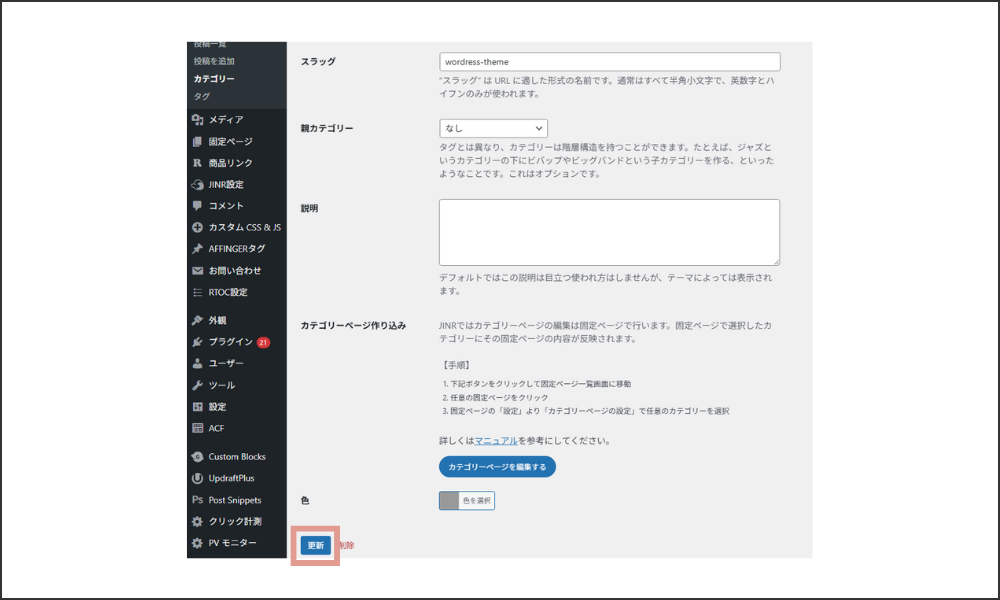Open the UpdraftPlus menu label
Viewport: 1000px width, 600px height.
(231, 478)
